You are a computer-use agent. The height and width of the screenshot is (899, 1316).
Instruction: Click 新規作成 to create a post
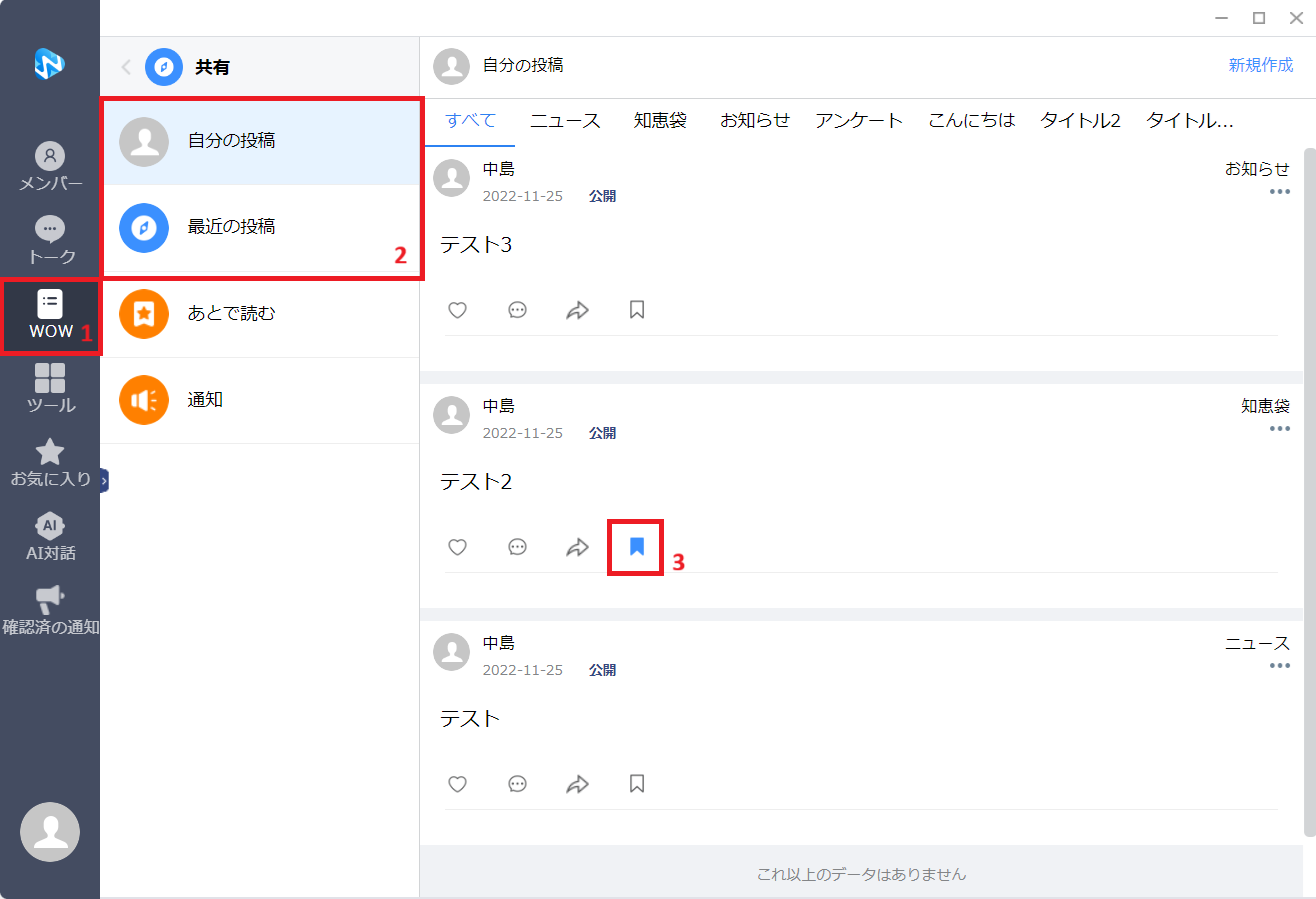pyautogui.click(x=1261, y=65)
